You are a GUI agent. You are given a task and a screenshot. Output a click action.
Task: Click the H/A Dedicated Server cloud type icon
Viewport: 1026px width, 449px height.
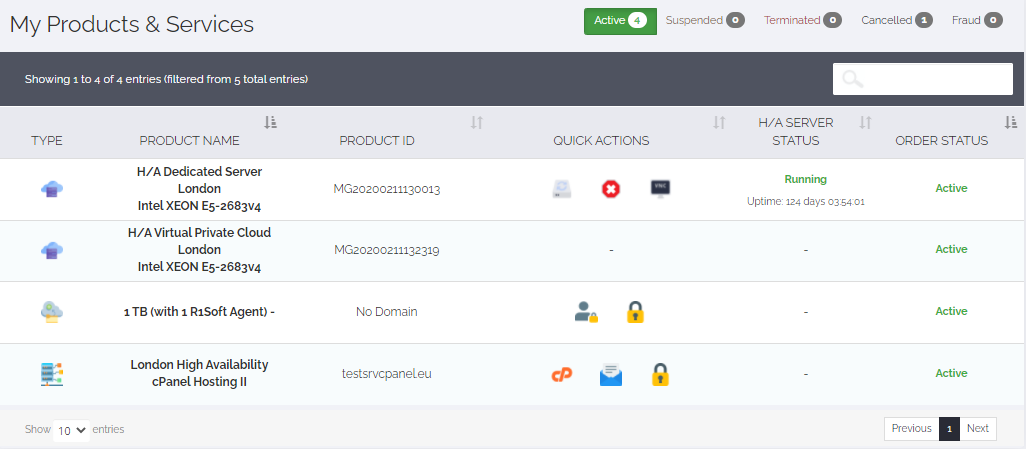(x=52, y=189)
